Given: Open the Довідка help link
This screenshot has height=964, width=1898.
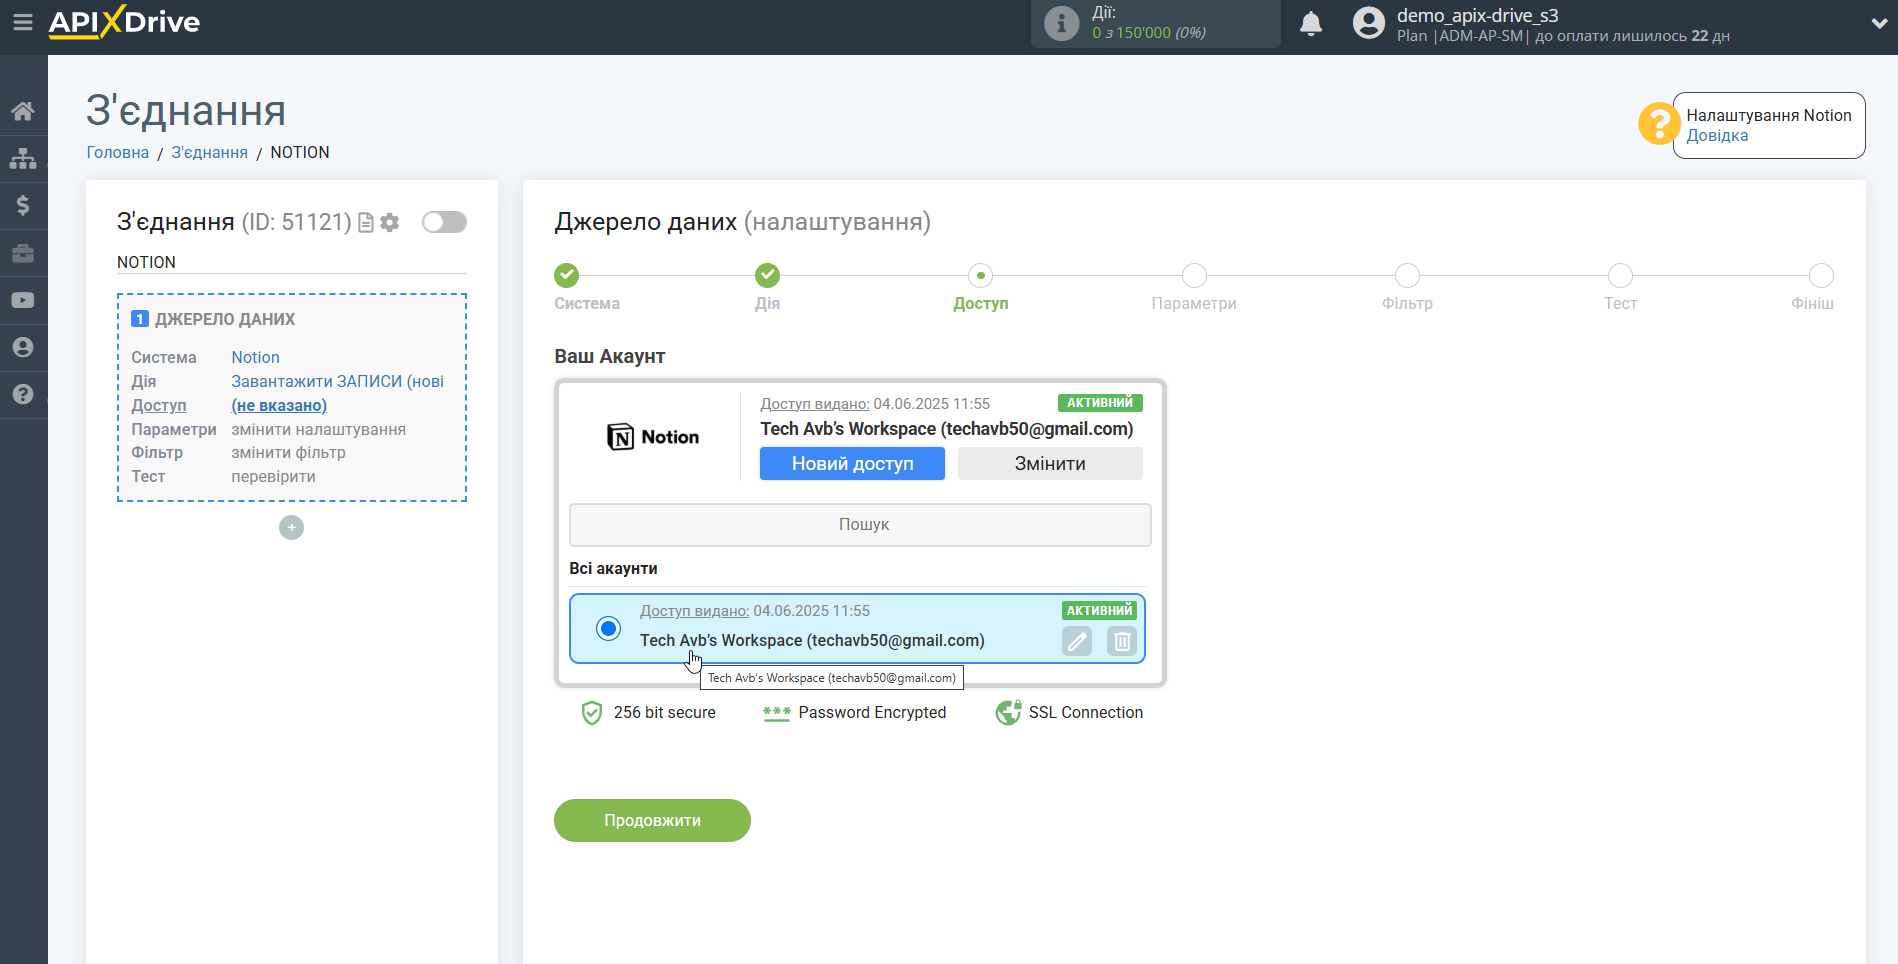Looking at the screenshot, I should [x=1717, y=136].
